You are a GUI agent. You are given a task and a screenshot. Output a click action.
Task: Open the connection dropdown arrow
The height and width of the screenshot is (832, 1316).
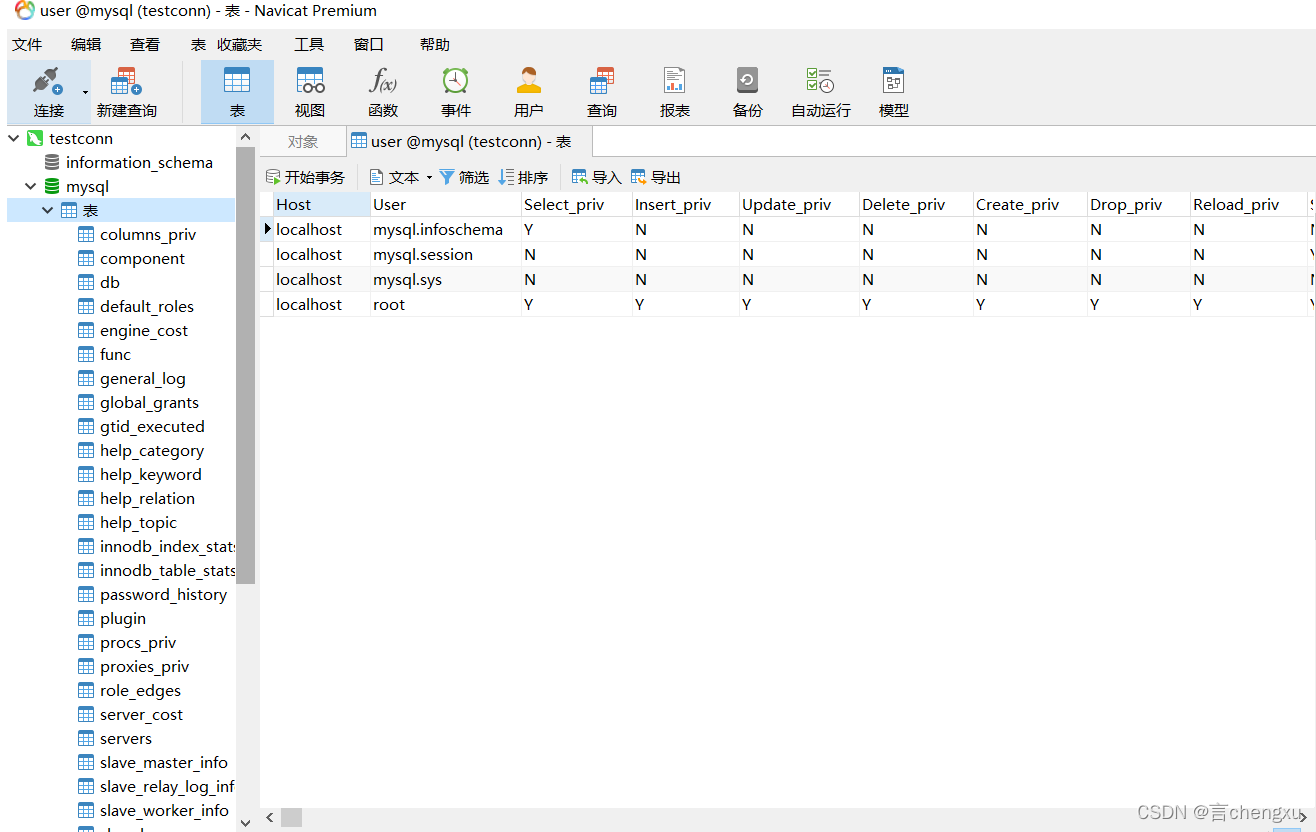click(x=85, y=92)
